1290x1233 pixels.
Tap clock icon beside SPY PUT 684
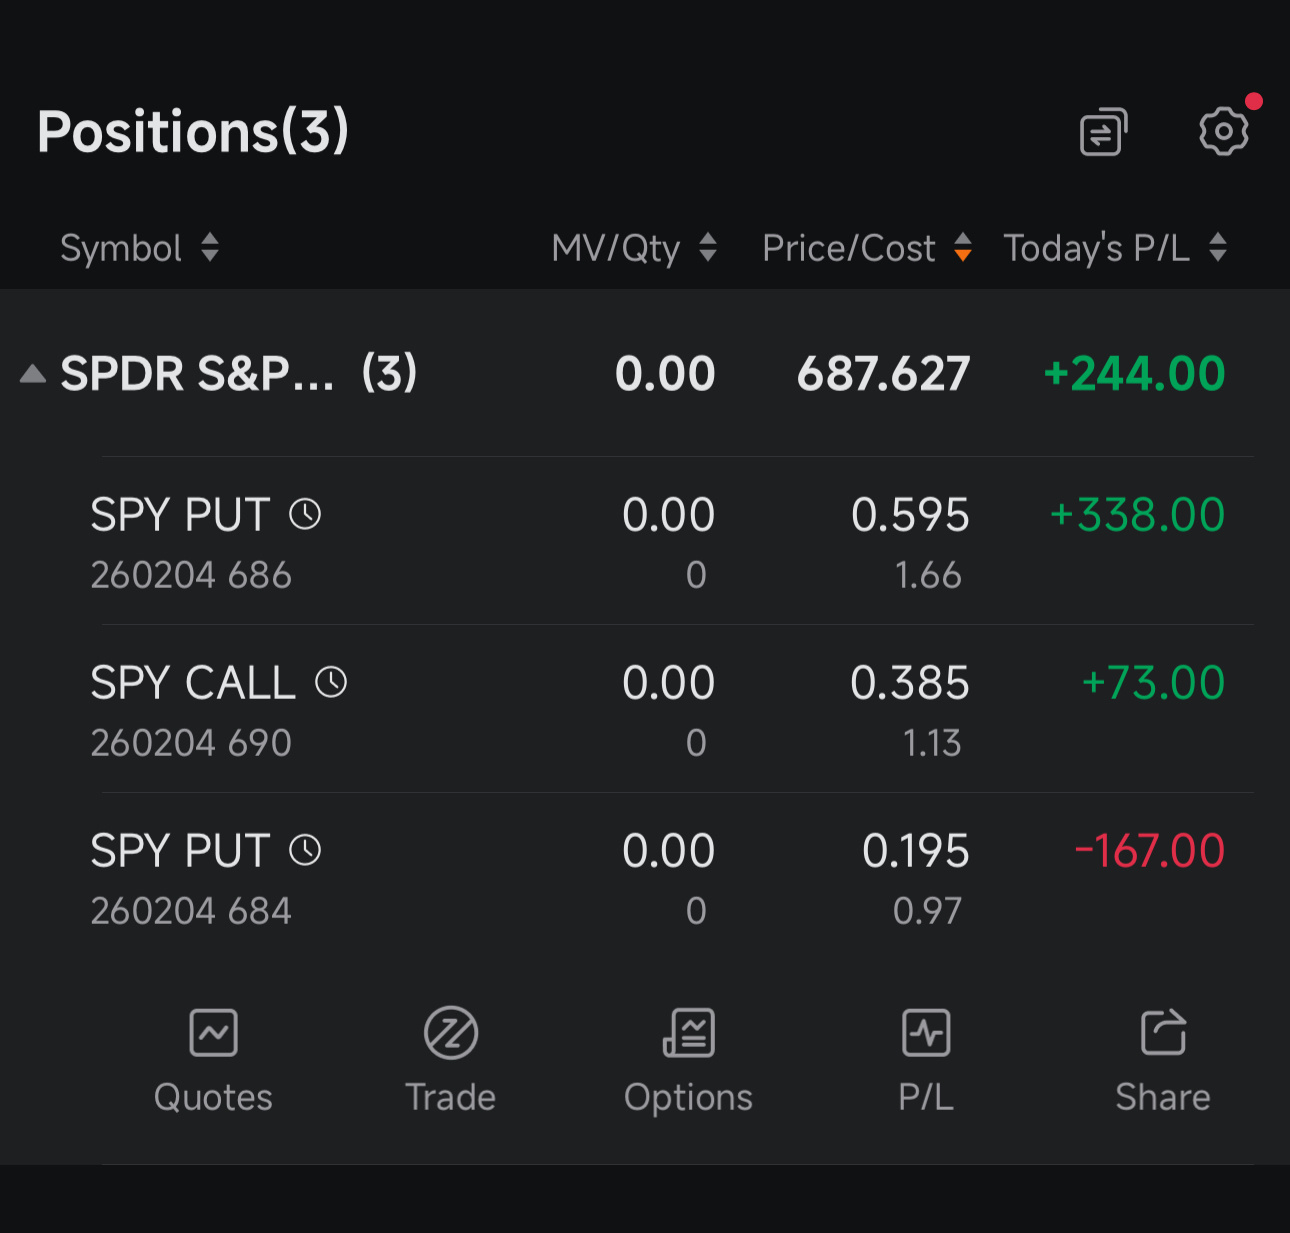305,851
